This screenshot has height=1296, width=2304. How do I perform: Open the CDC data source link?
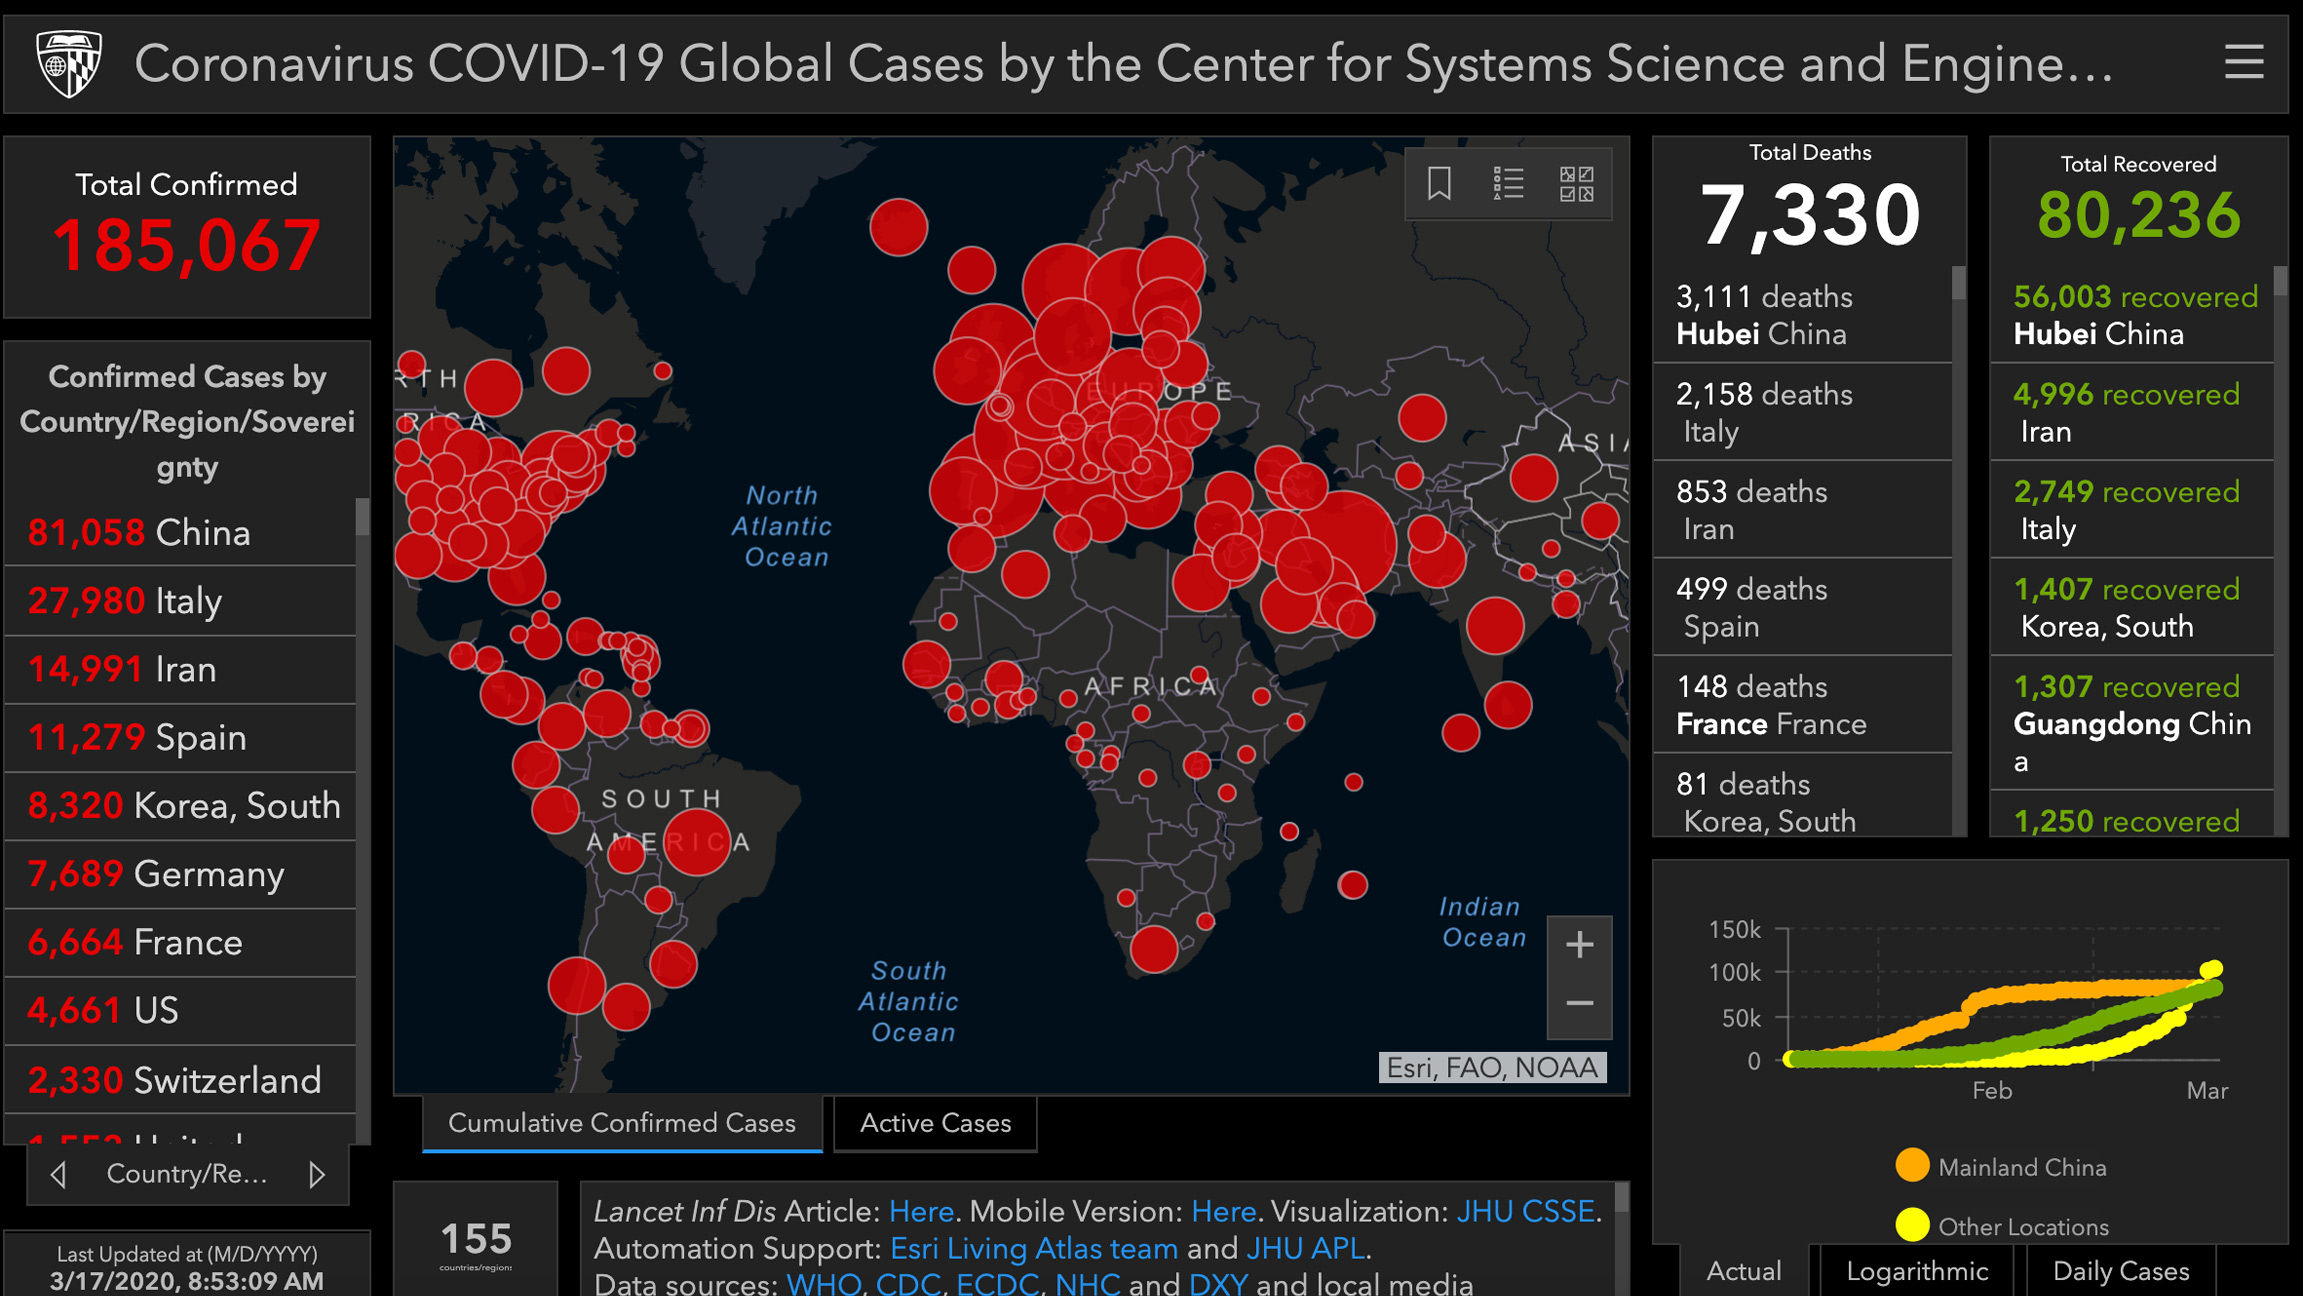(x=908, y=1284)
